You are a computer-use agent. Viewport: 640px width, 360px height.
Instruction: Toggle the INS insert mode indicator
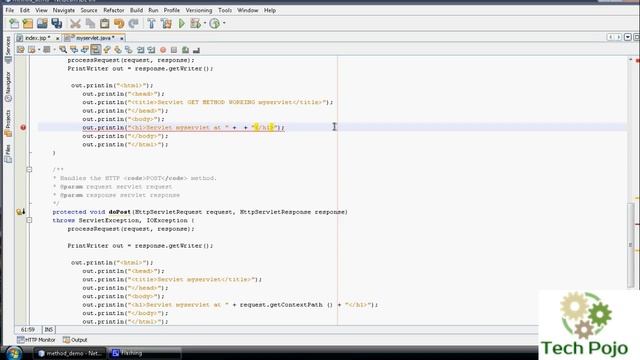click(x=49, y=329)
